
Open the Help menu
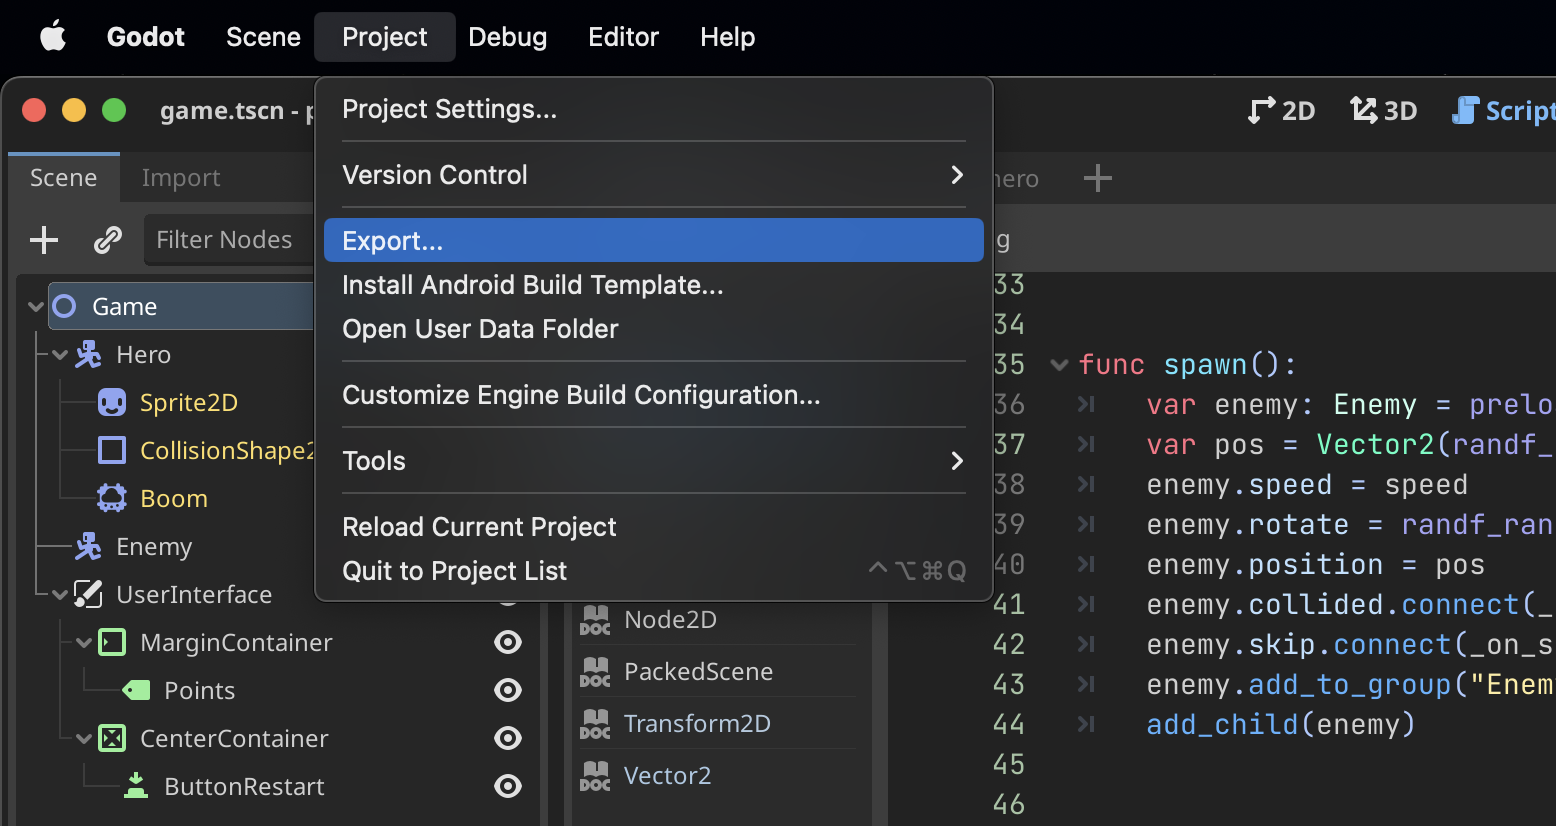coord(727,37)
